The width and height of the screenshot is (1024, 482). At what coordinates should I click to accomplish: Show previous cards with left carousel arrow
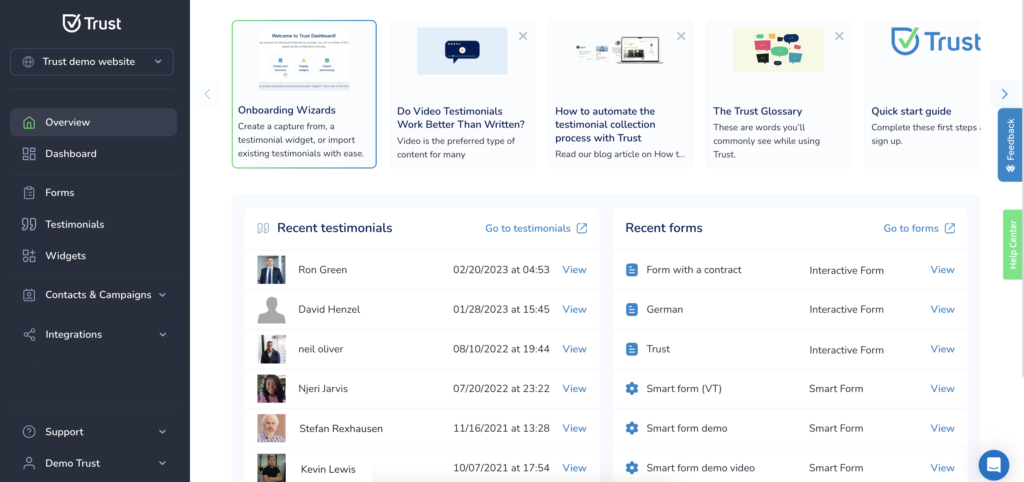207,94
